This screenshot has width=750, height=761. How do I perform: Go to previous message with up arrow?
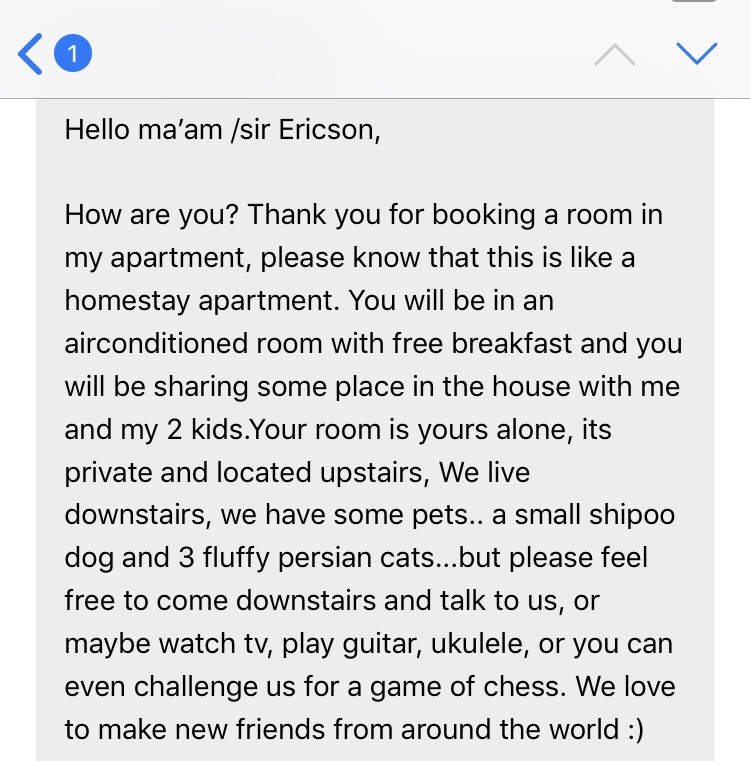pos(614,54)
